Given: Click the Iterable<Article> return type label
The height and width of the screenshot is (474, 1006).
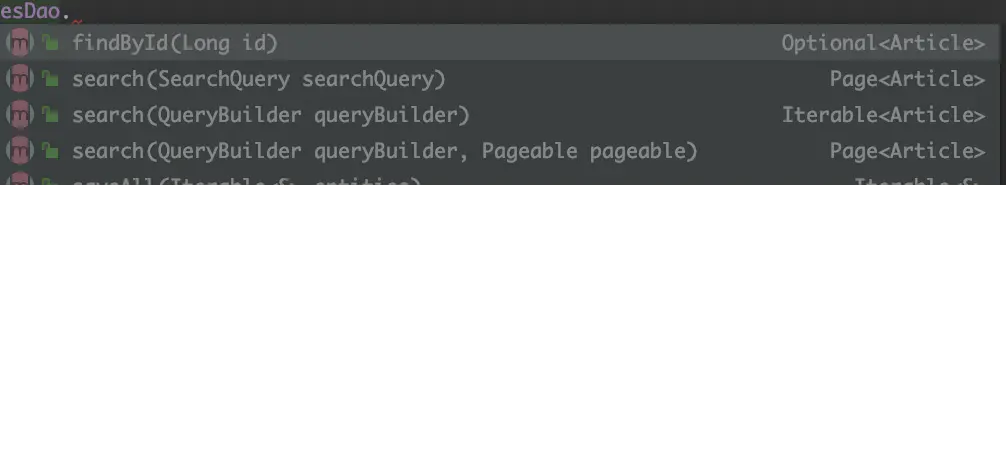Looking at the screenshot, I should [883, 115].
